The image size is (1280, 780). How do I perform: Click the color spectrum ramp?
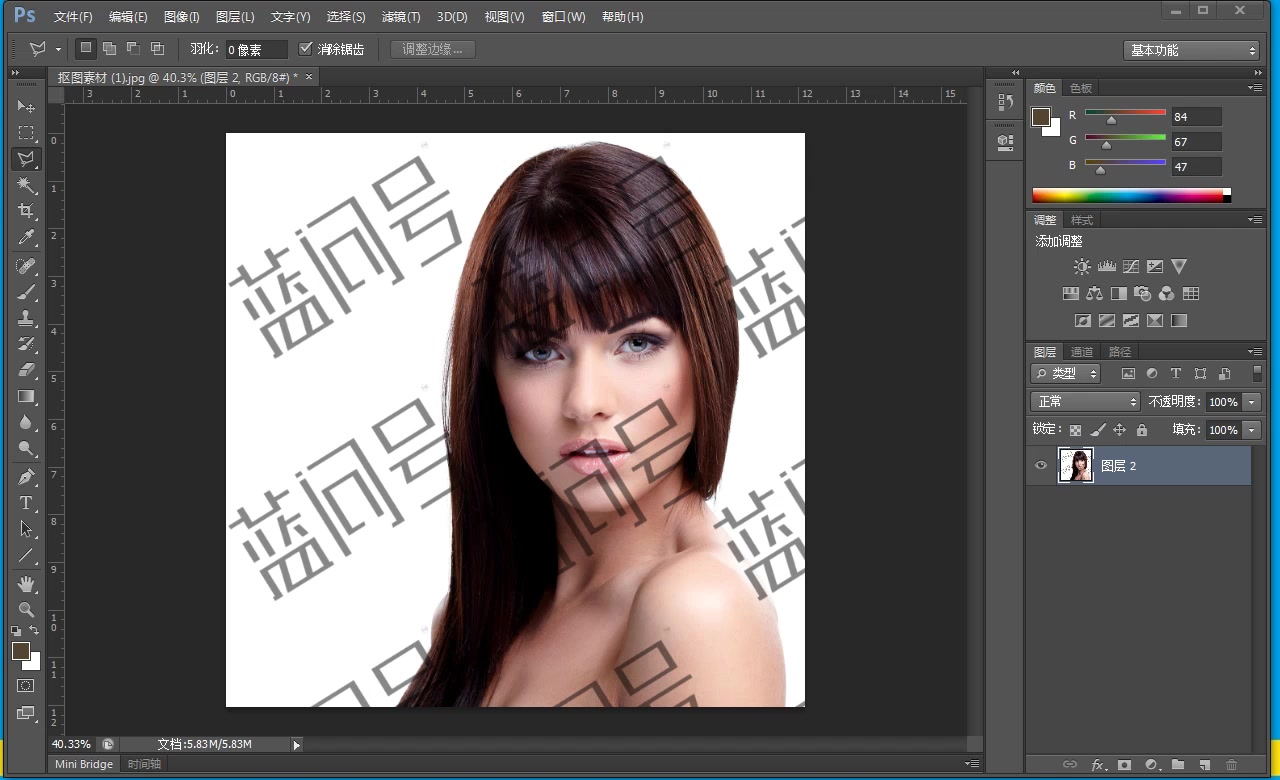click(1131, 195)
